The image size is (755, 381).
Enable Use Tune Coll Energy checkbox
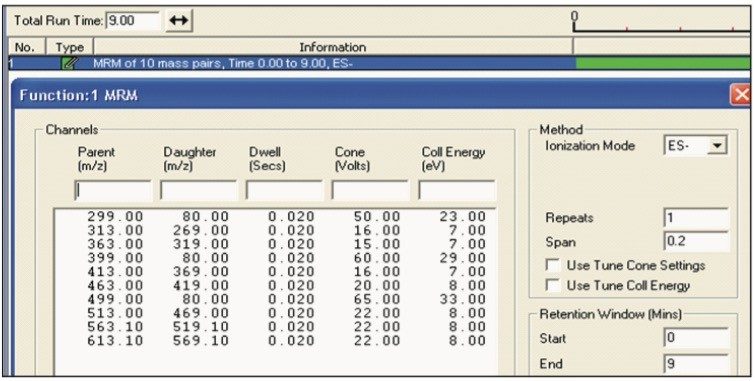click(553, 286)
